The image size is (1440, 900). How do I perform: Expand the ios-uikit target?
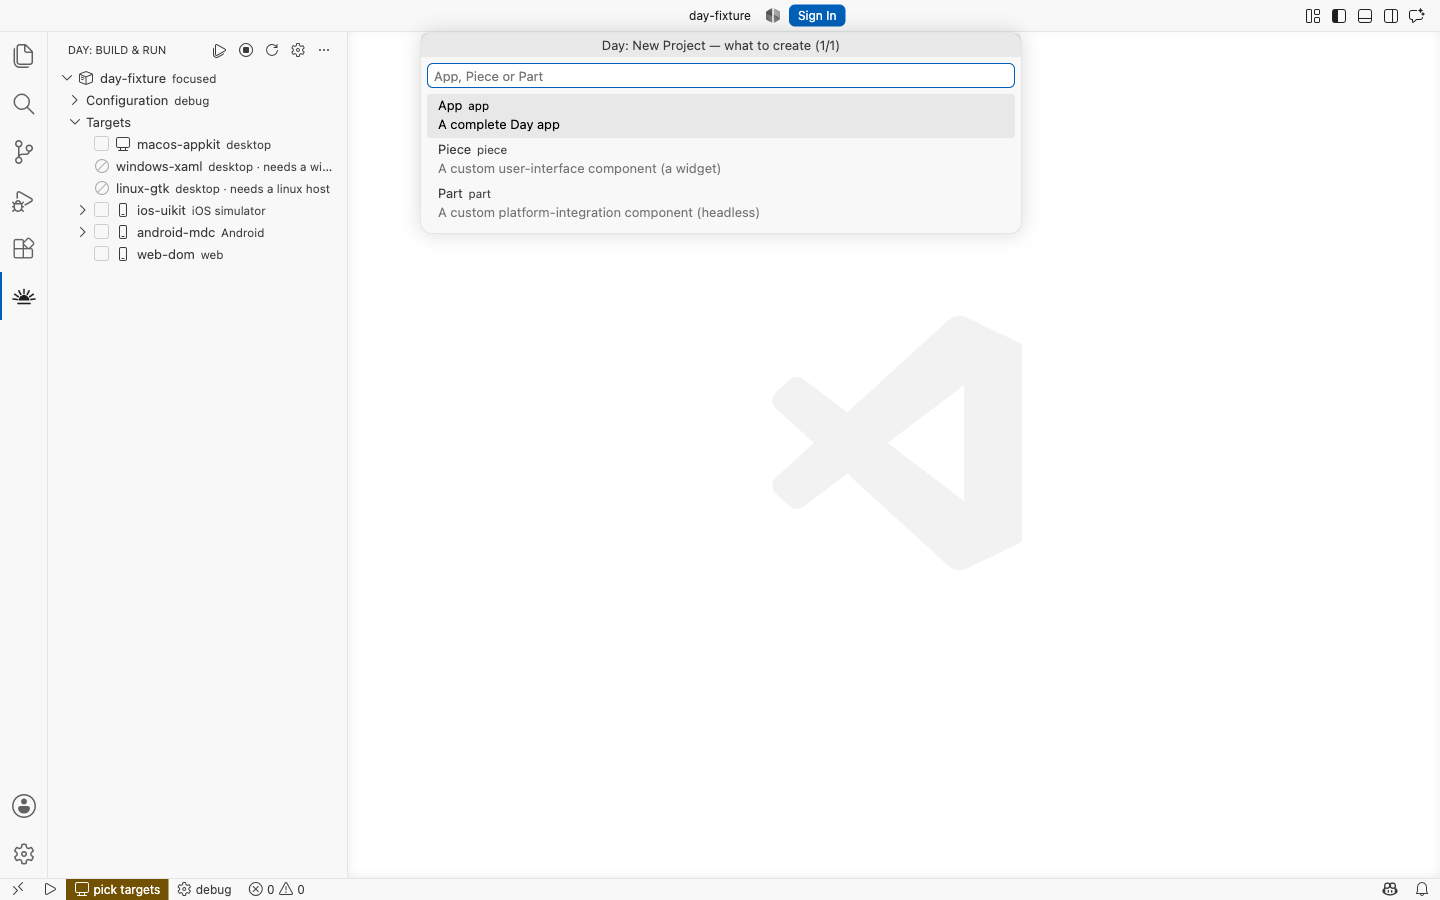(83, 210)
